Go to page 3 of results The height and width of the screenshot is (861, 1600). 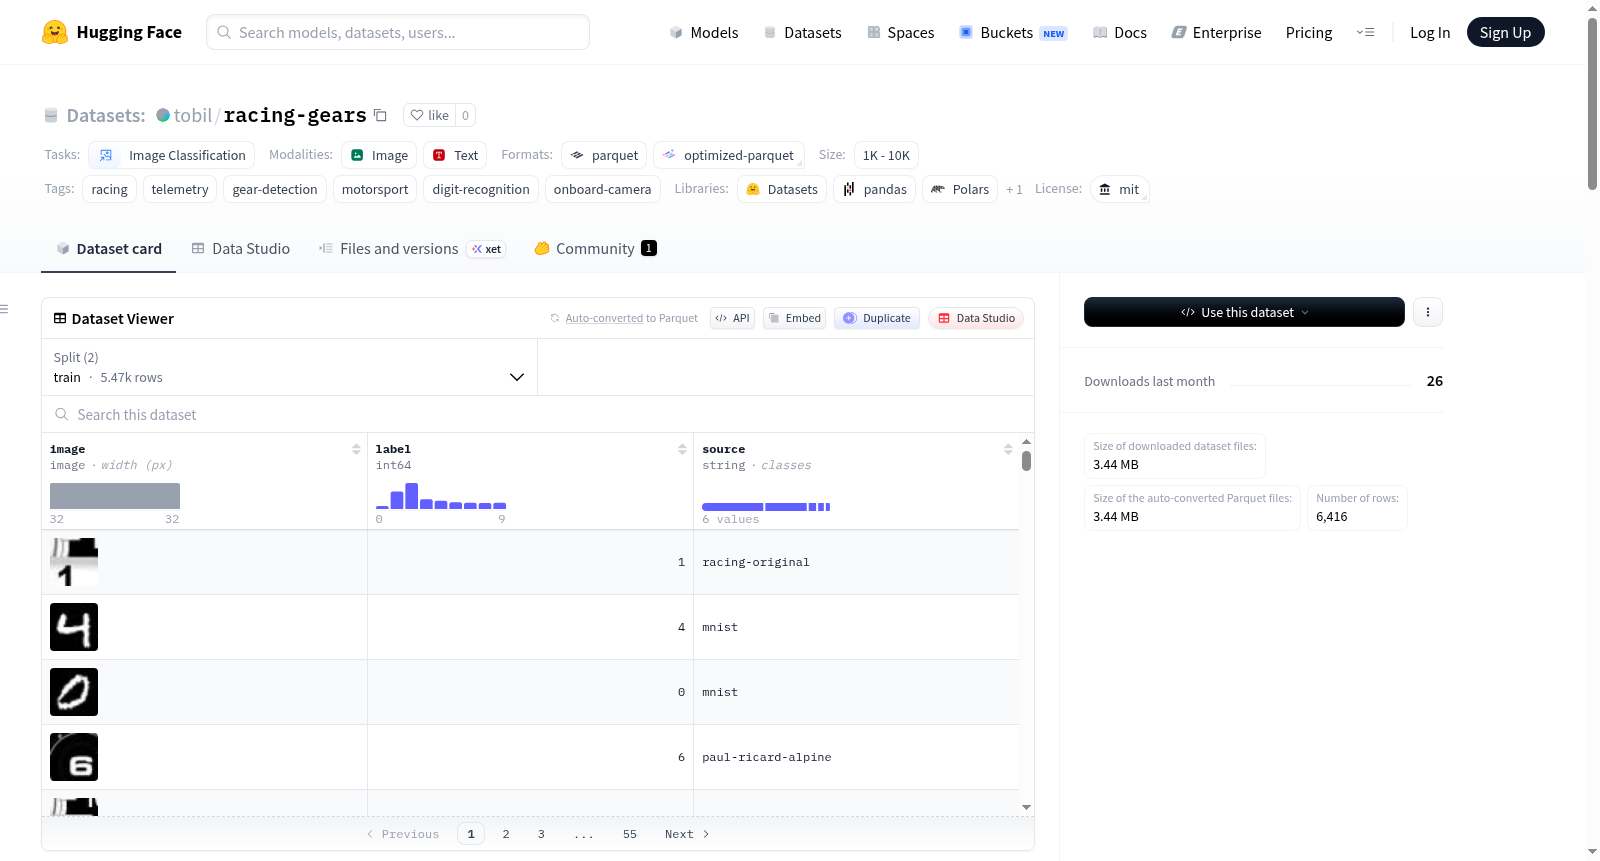coord(541,834)
